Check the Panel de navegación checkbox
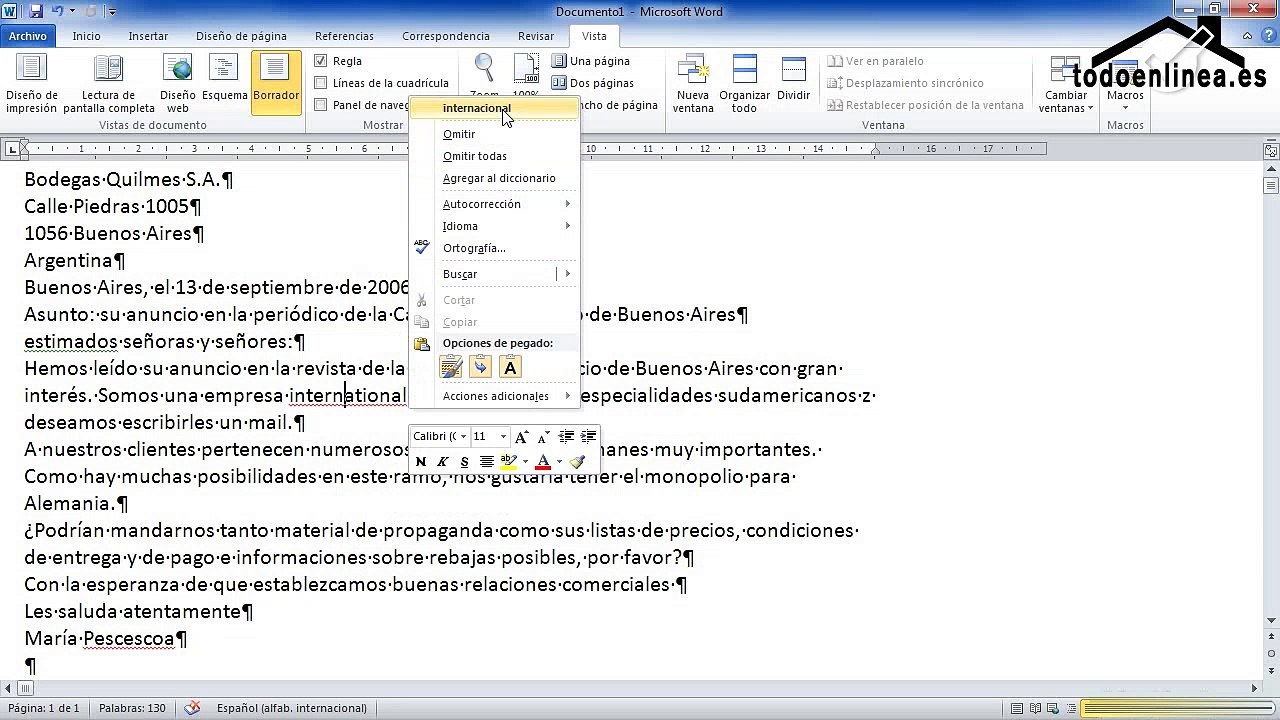 click(321, 105)
